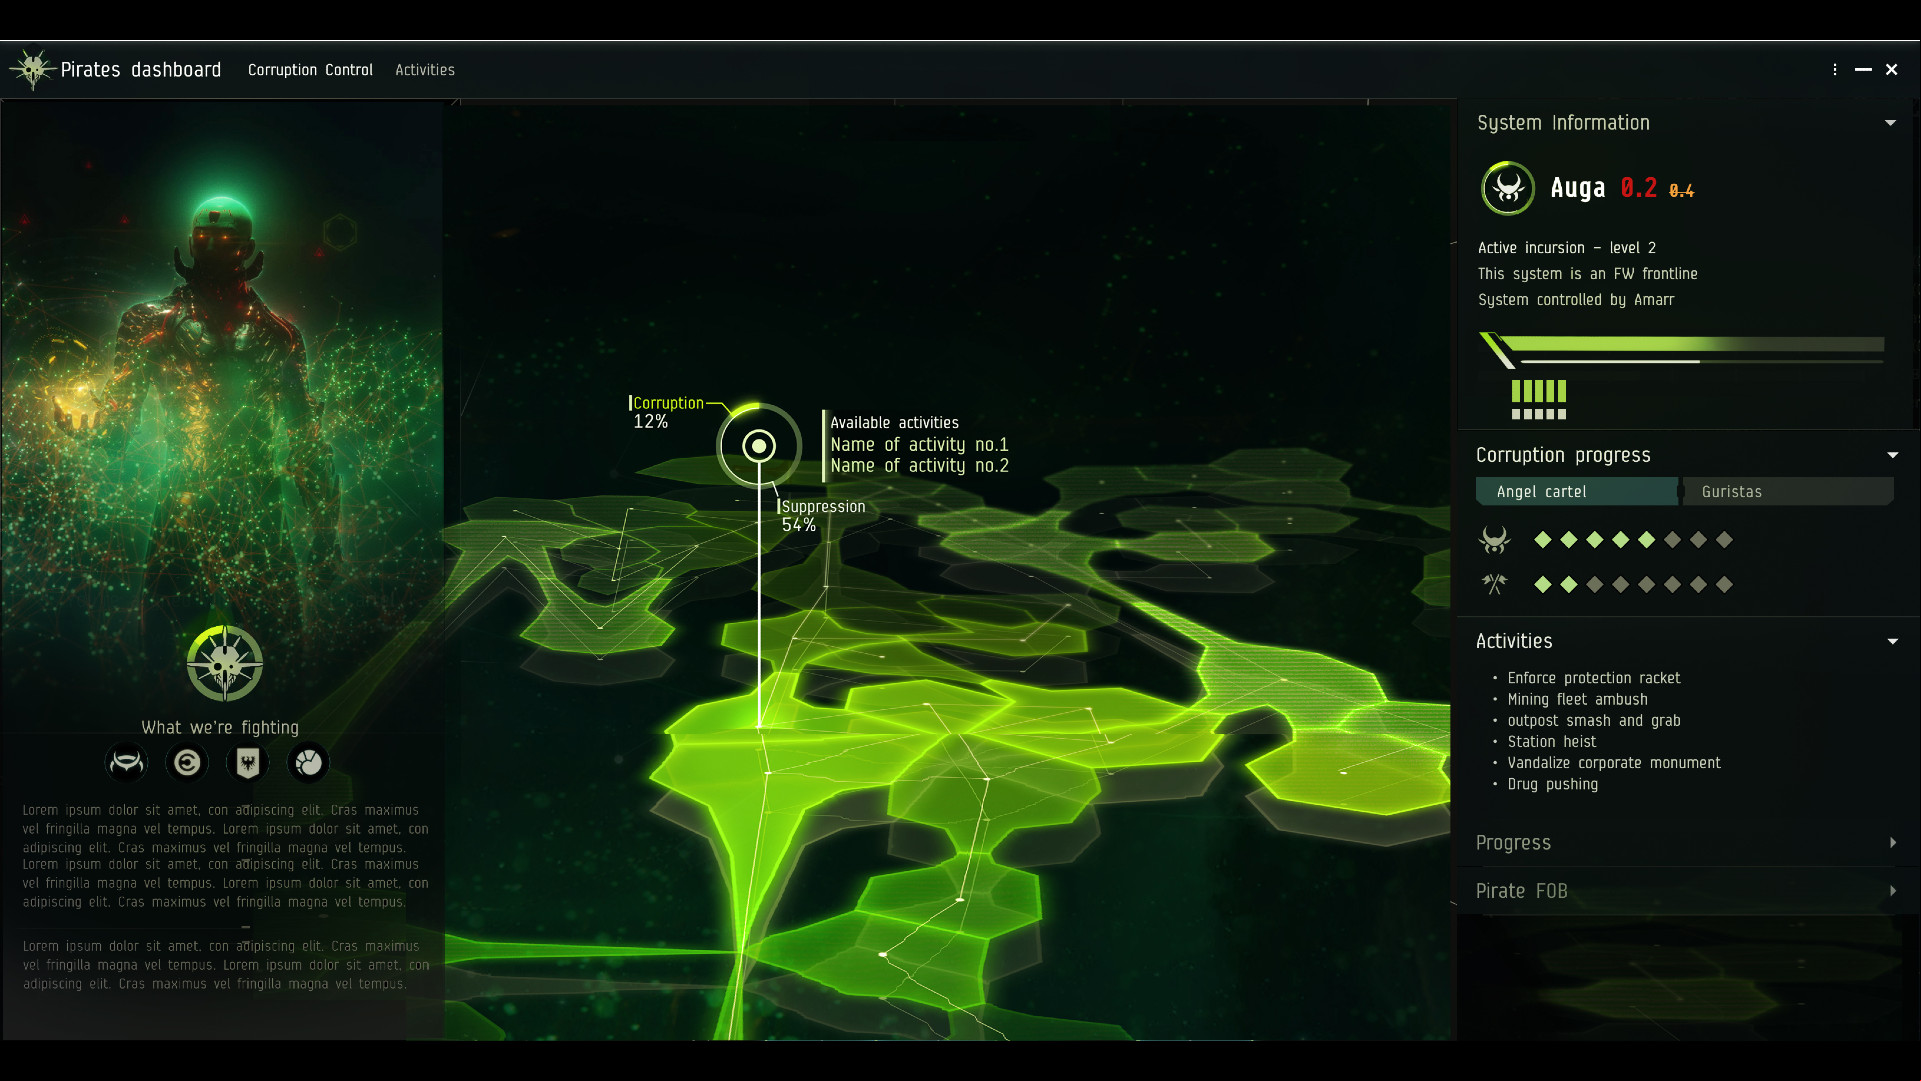Screen dimensions: 1921x1081
Task: Click Name of activity no.2
Action: [x=919, y=466]
